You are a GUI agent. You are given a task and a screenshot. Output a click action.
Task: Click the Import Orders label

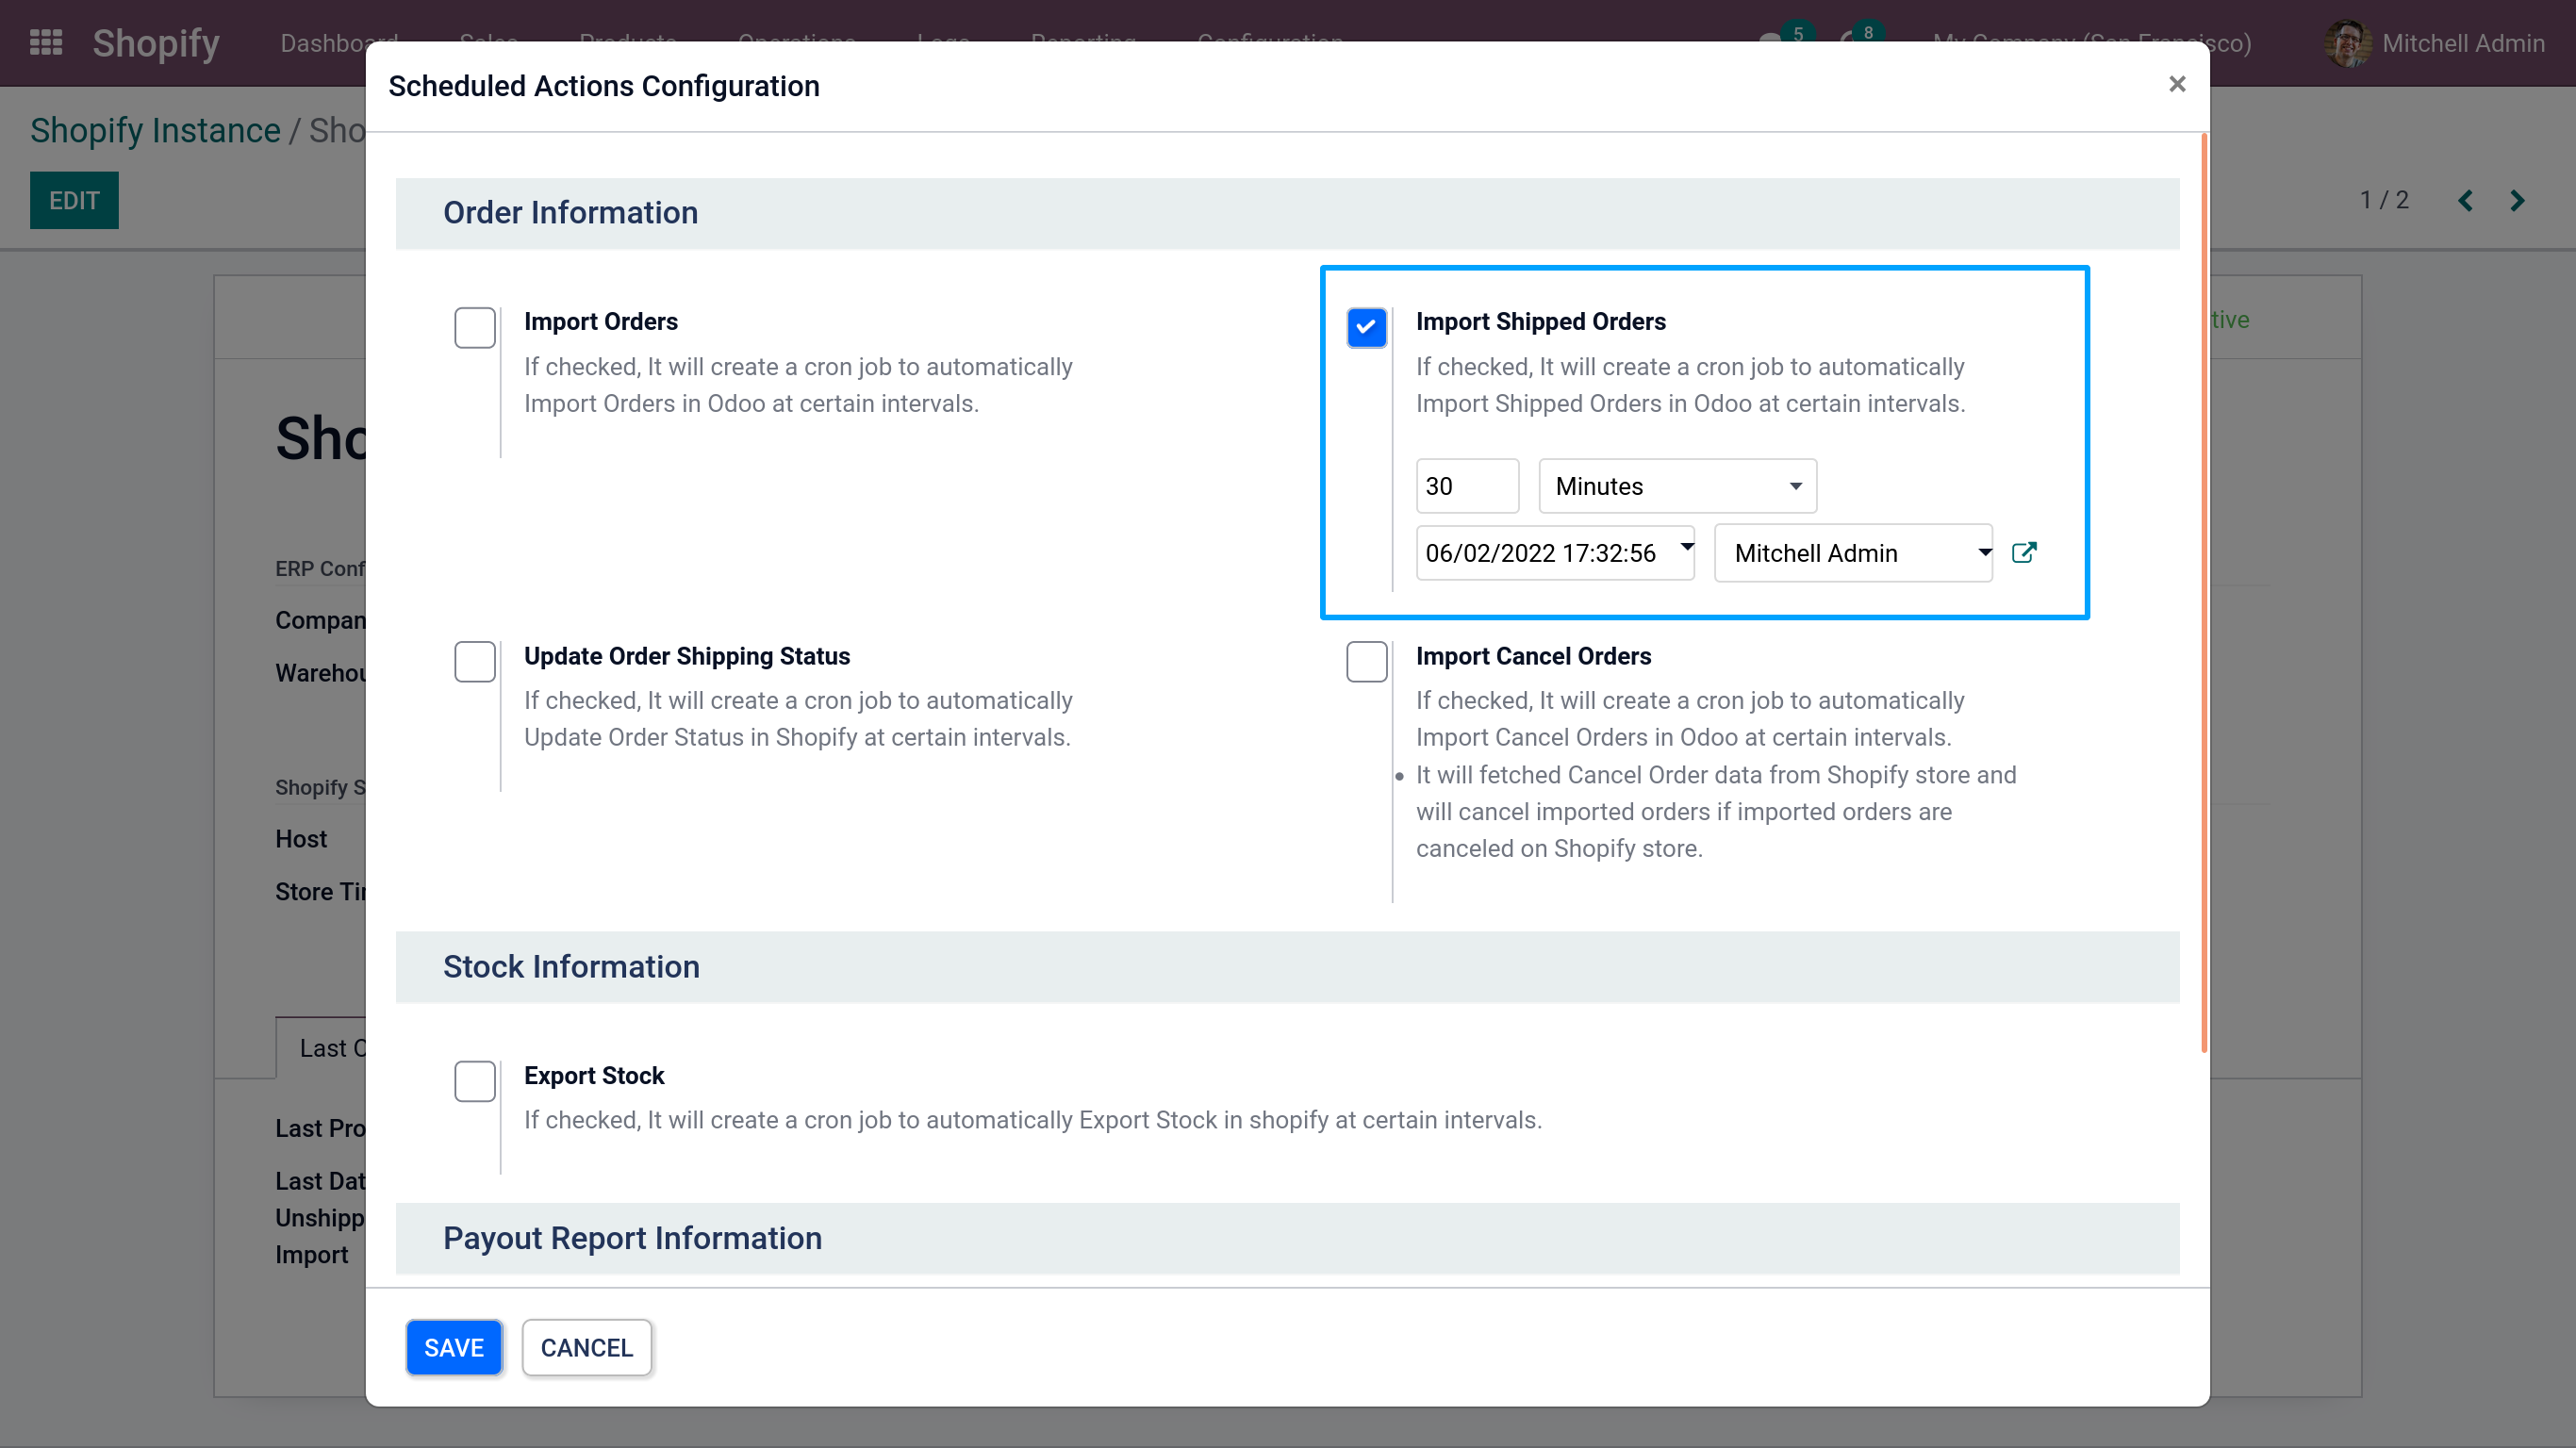click(x=601, y=321)
